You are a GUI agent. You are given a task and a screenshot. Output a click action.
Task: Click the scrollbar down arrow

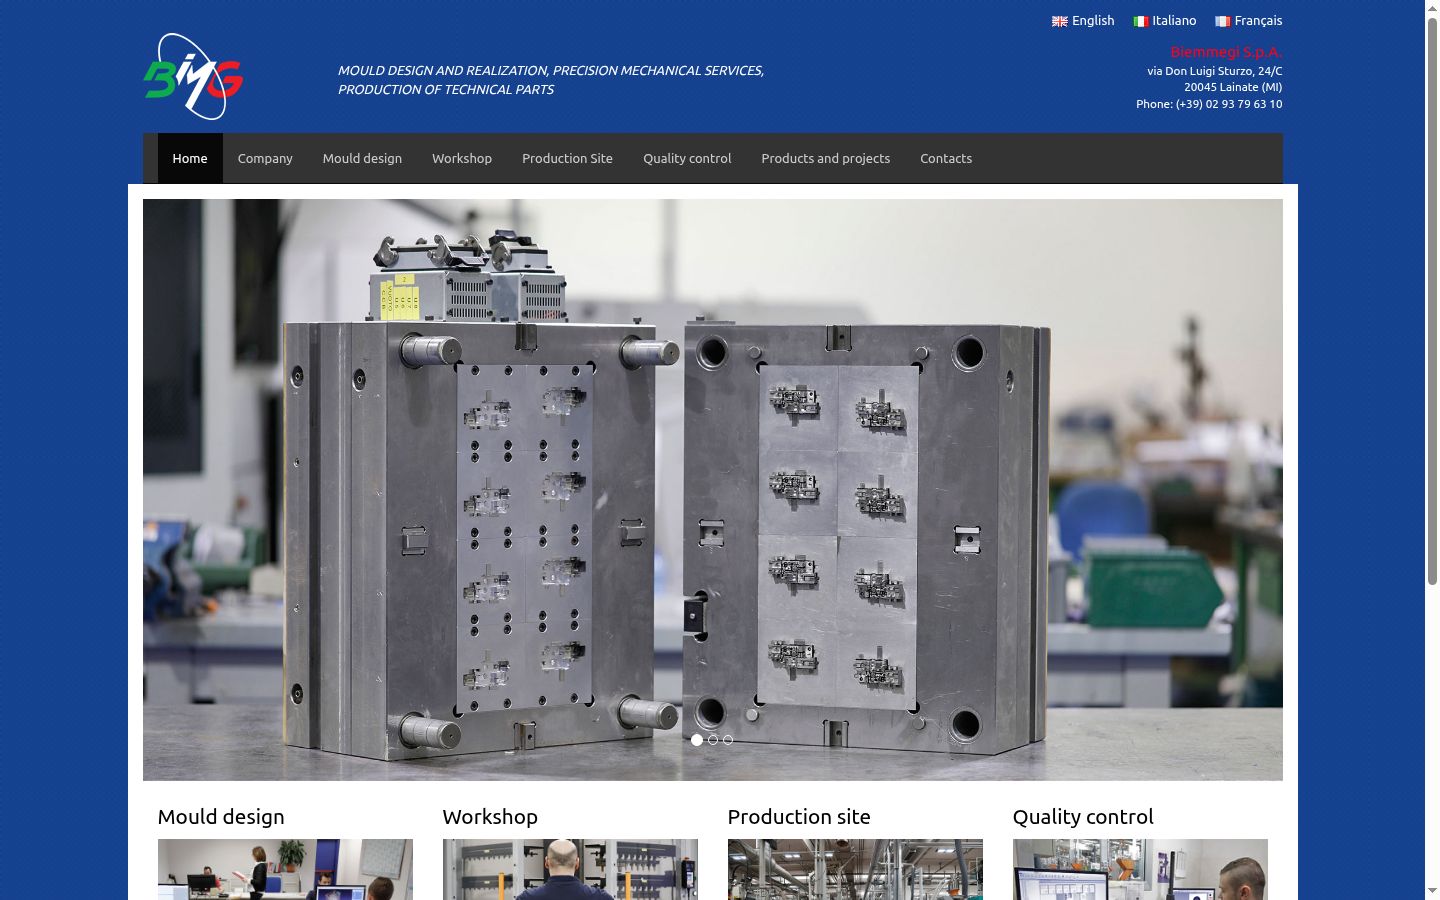pos(1432,891)
